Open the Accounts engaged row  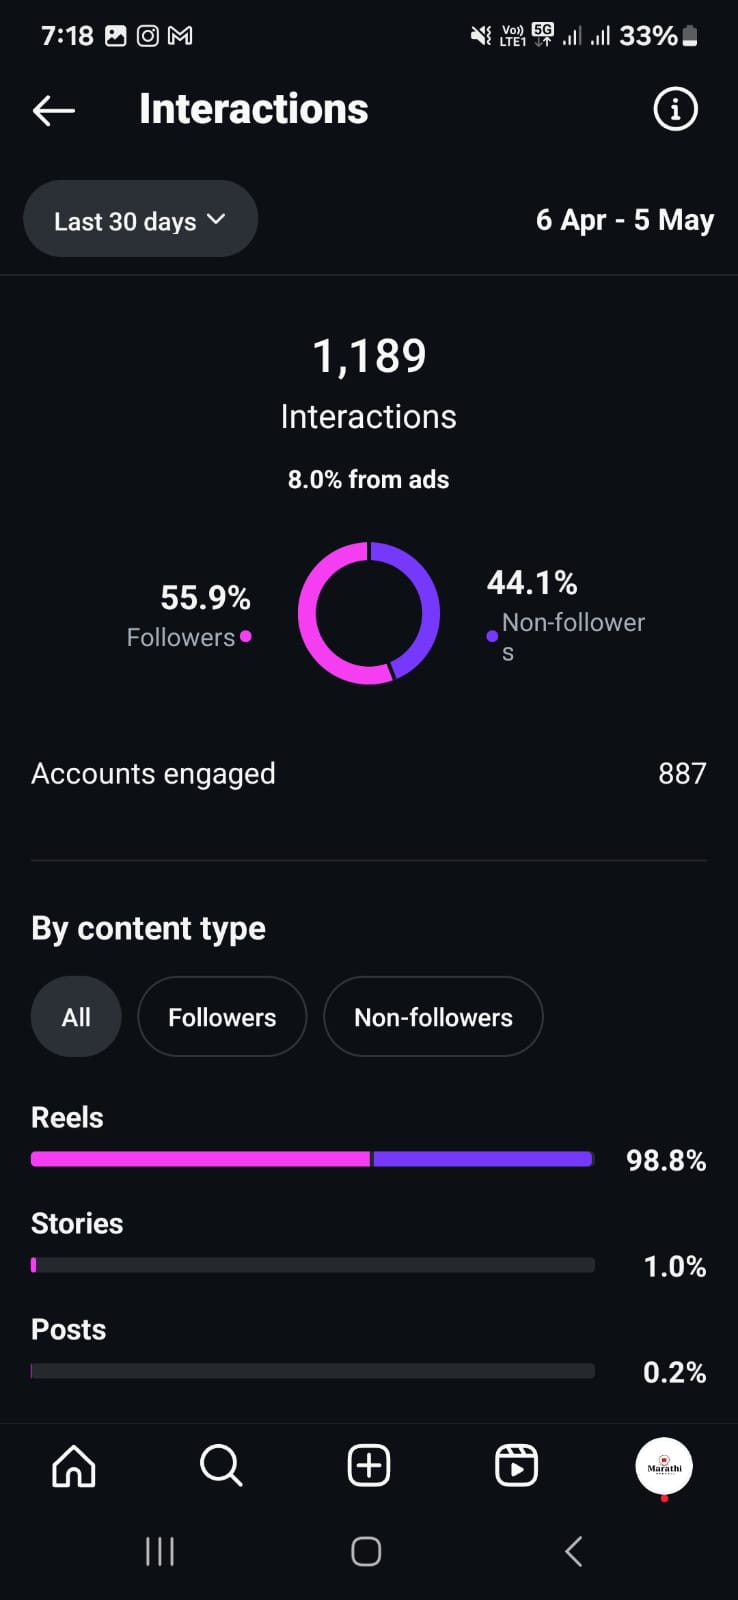point(369,773)
